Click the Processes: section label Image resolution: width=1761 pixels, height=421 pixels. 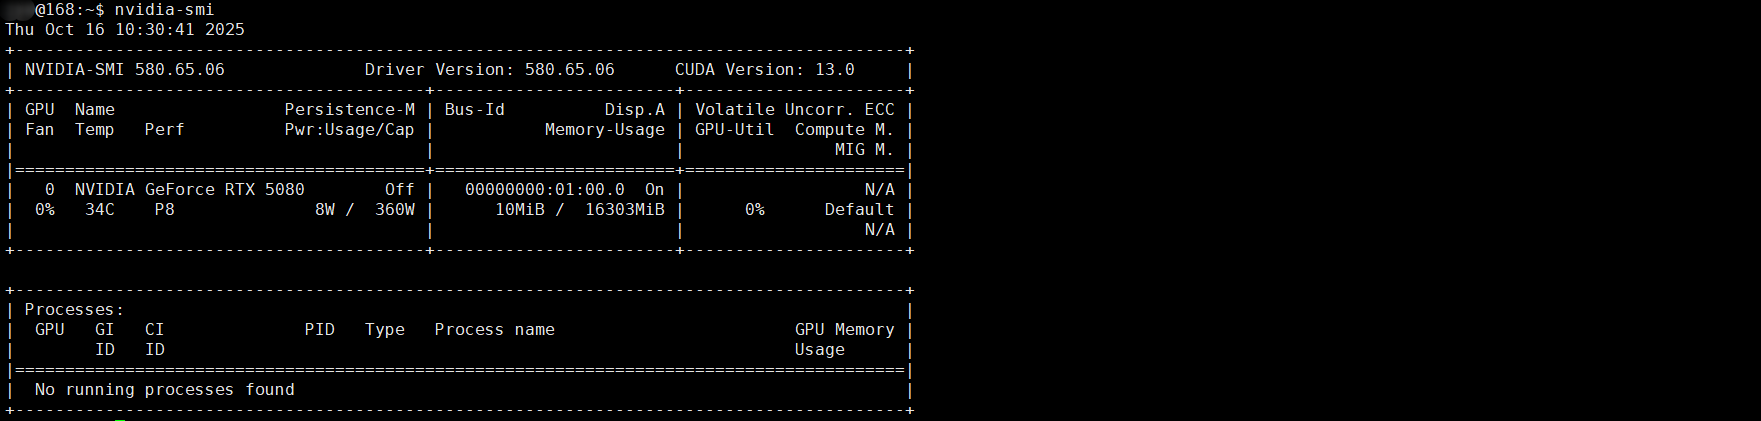[x=74, y=310]
